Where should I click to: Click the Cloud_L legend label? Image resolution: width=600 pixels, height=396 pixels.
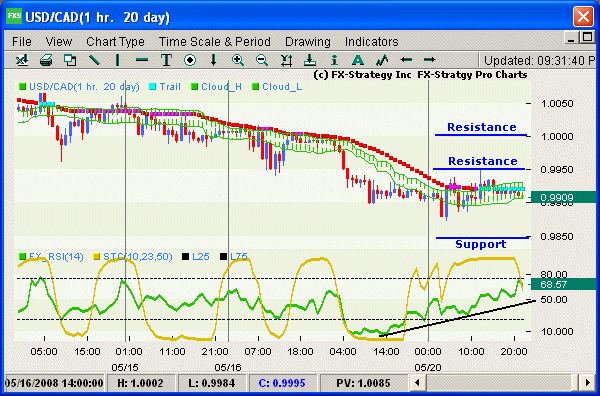282,87
